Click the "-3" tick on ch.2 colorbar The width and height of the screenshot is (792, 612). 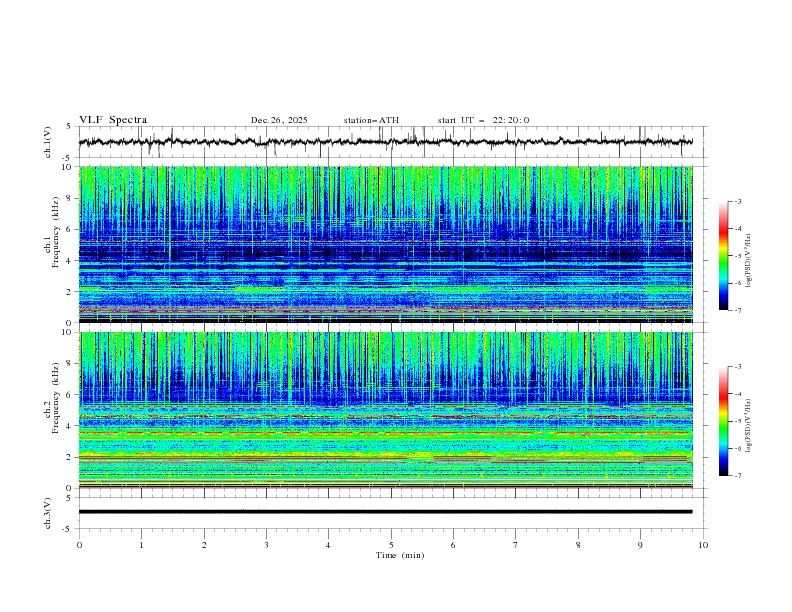click(x=737, y=367)
